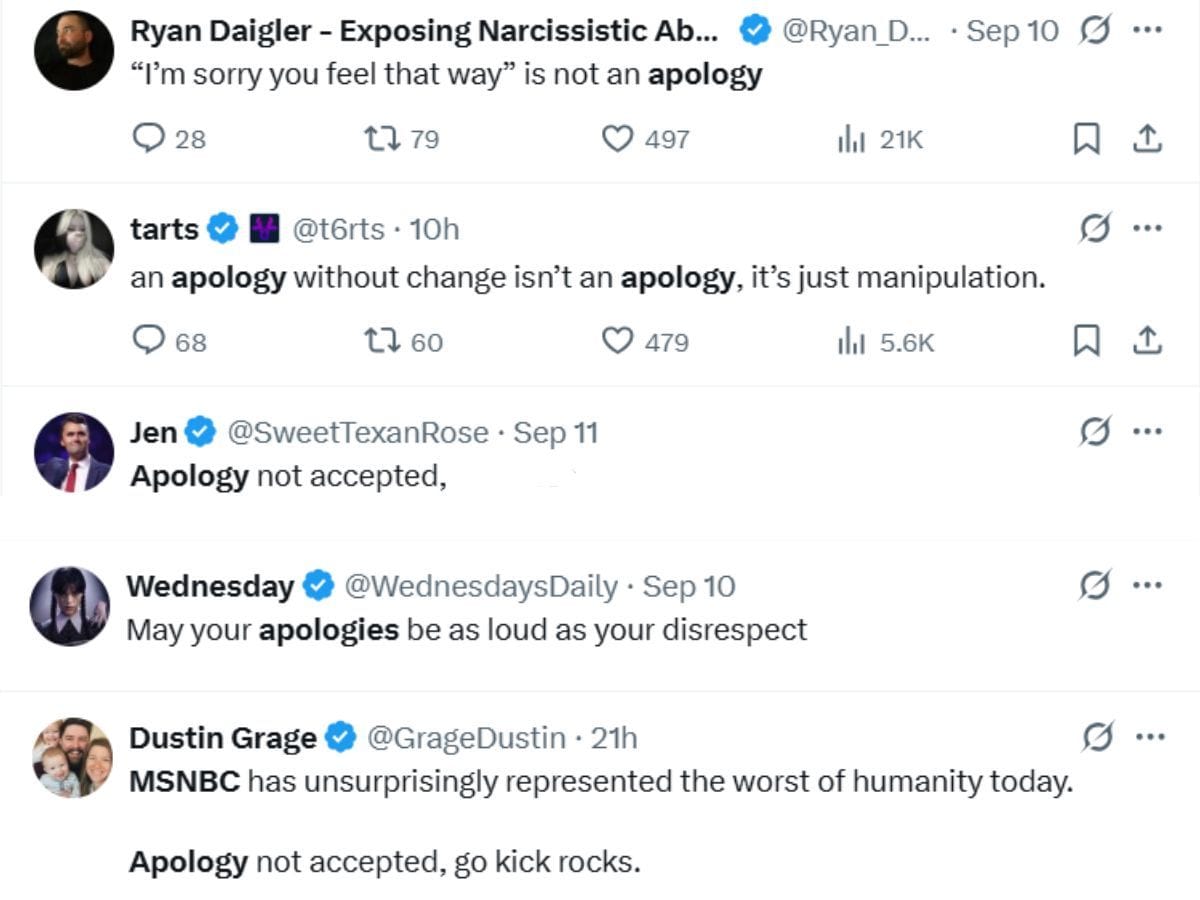Bookmark Ryan Daigler's tweet
This screenshot has height=900, width=1200.
pyautogui.click(x=1086, y=140)
